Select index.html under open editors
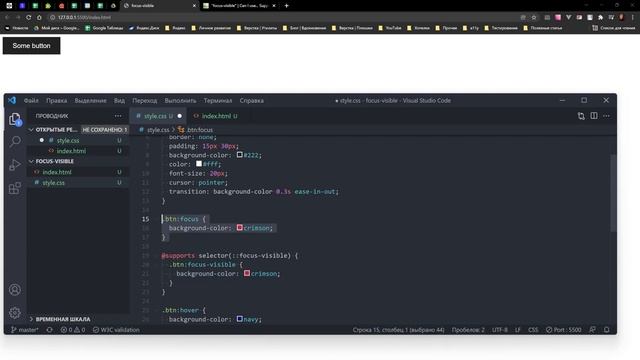 click(x=78, y=151)
